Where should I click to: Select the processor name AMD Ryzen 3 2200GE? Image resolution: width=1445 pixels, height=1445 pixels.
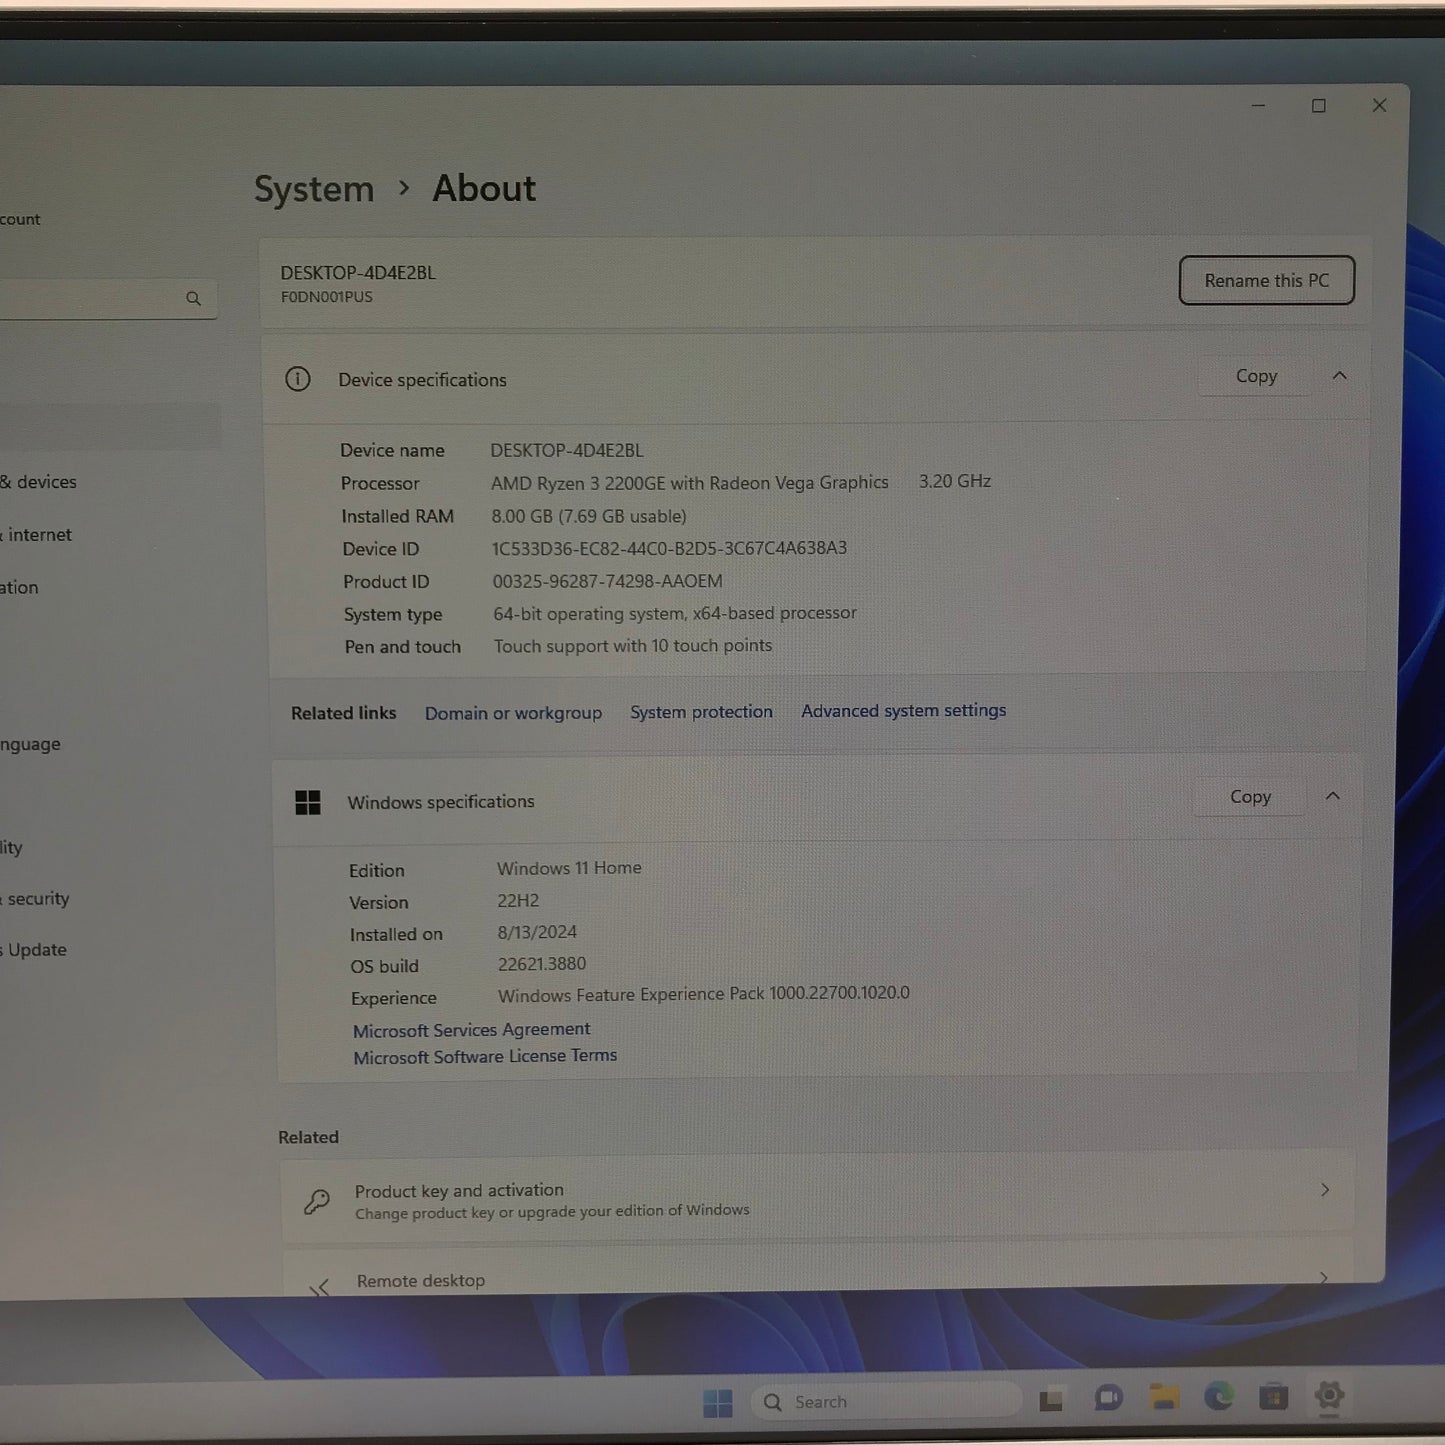[578, 483]
